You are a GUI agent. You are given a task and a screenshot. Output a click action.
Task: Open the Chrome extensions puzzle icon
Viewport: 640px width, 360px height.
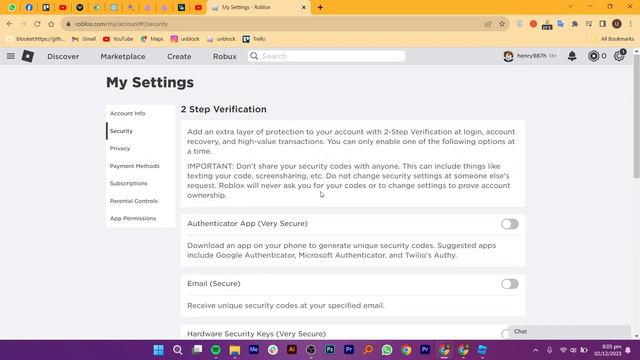coord(575,24)
